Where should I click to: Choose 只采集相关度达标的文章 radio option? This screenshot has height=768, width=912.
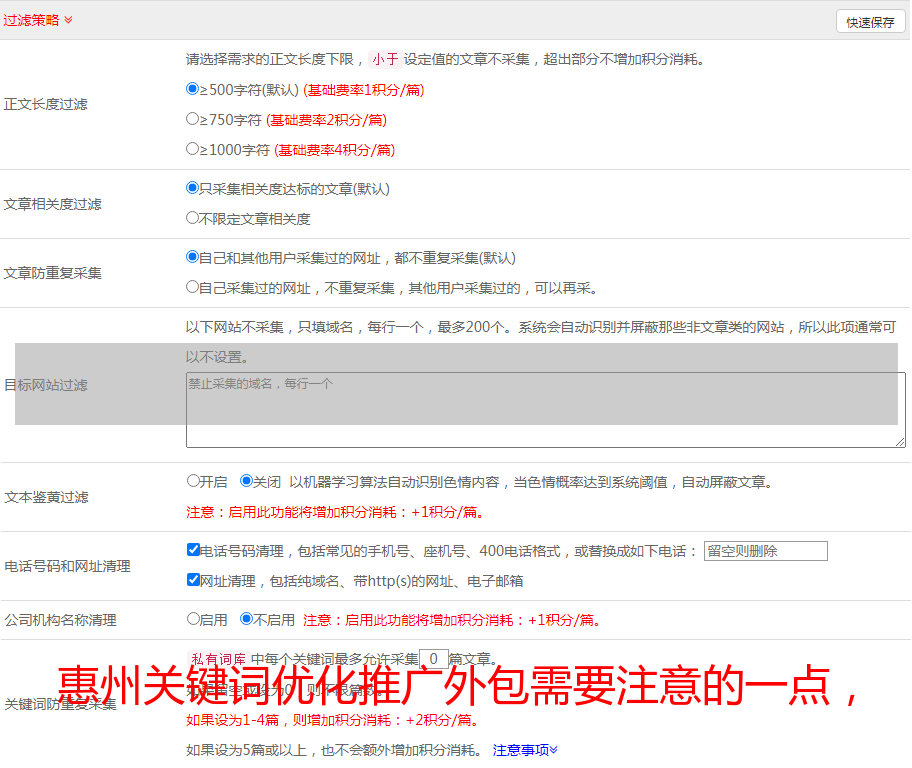point(193,188)
